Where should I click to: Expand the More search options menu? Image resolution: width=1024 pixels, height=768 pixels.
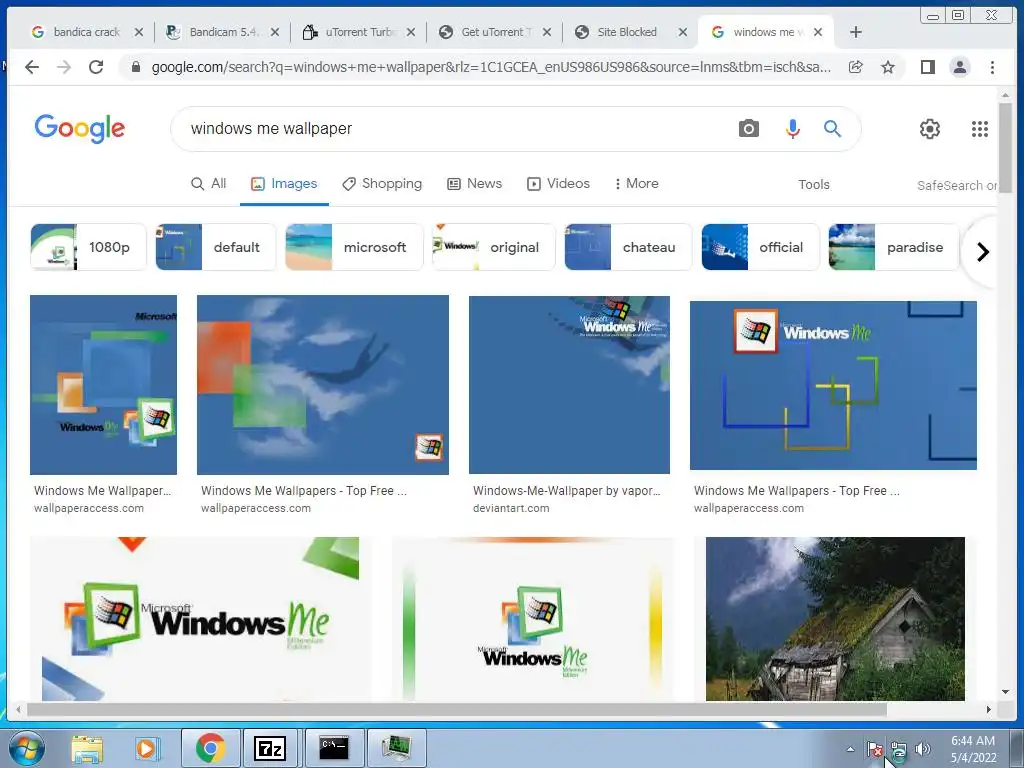tap(636, 184)
